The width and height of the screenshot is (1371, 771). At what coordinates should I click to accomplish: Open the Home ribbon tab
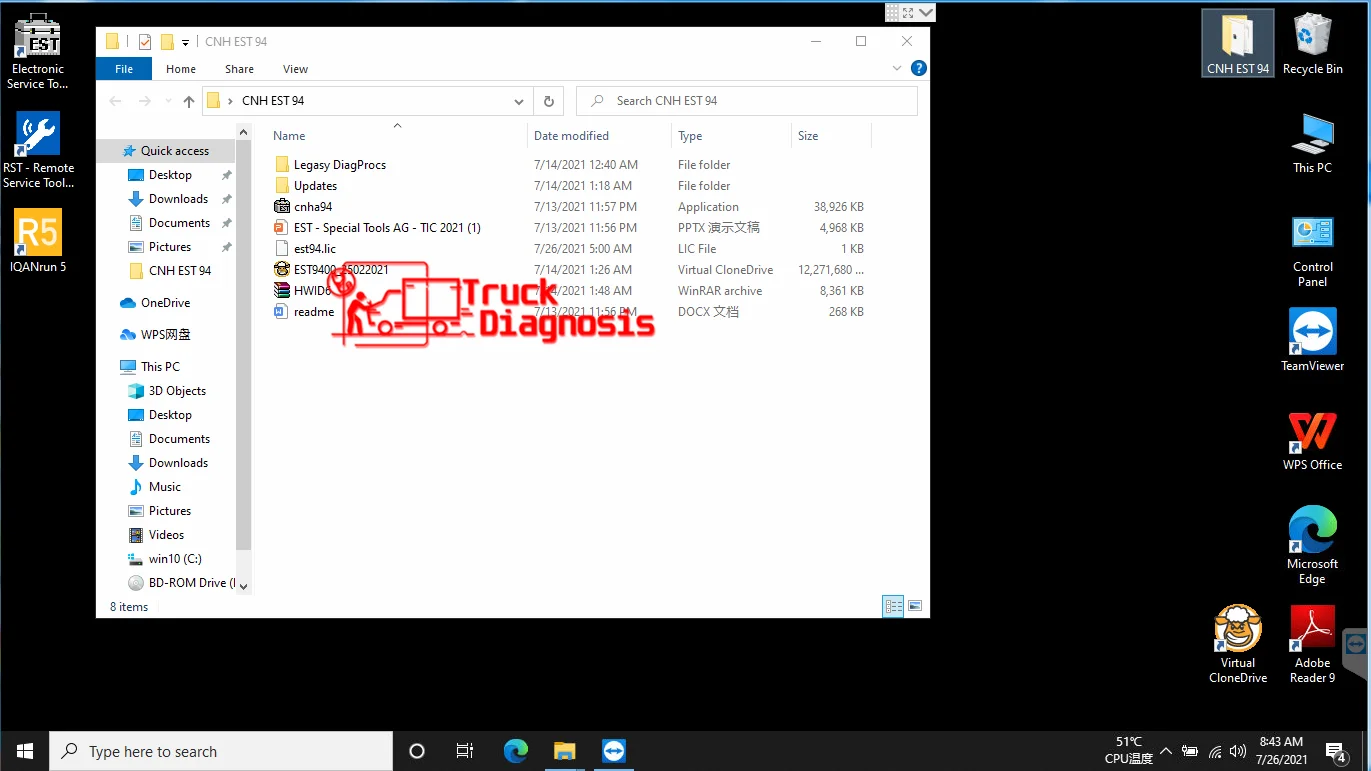[181, 69]
